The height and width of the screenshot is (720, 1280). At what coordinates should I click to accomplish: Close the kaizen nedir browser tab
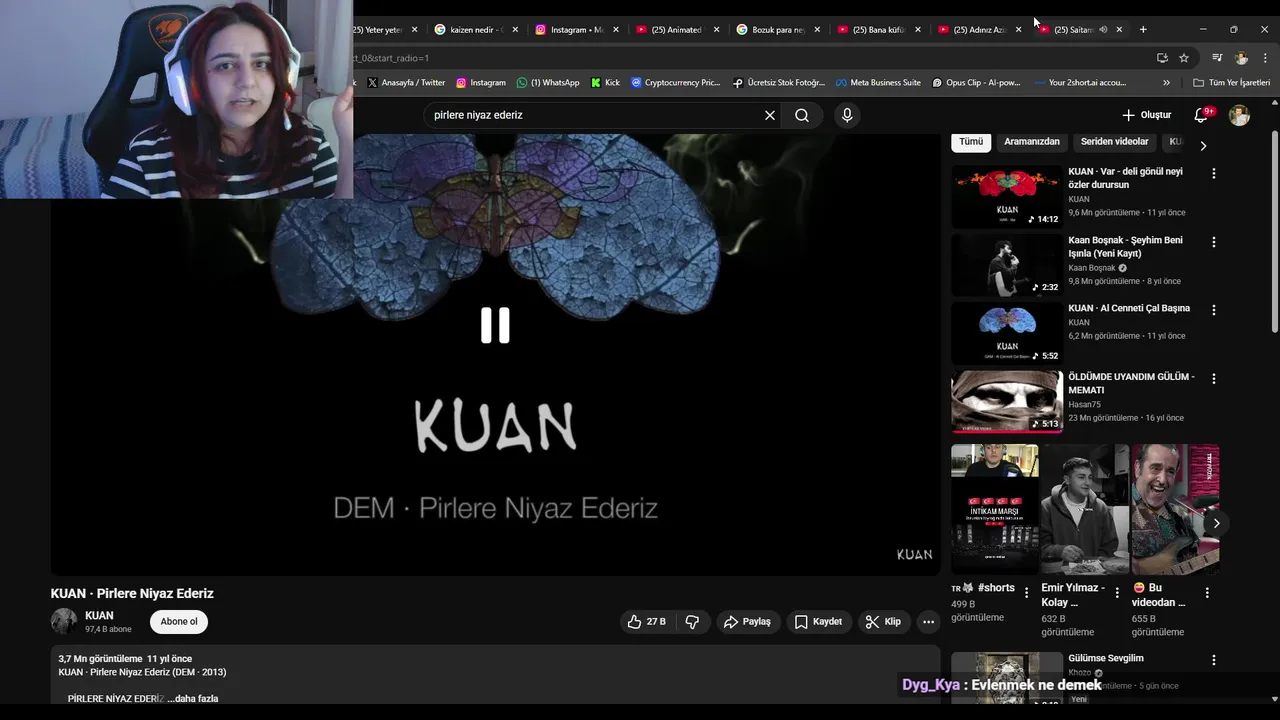point(515,30)
